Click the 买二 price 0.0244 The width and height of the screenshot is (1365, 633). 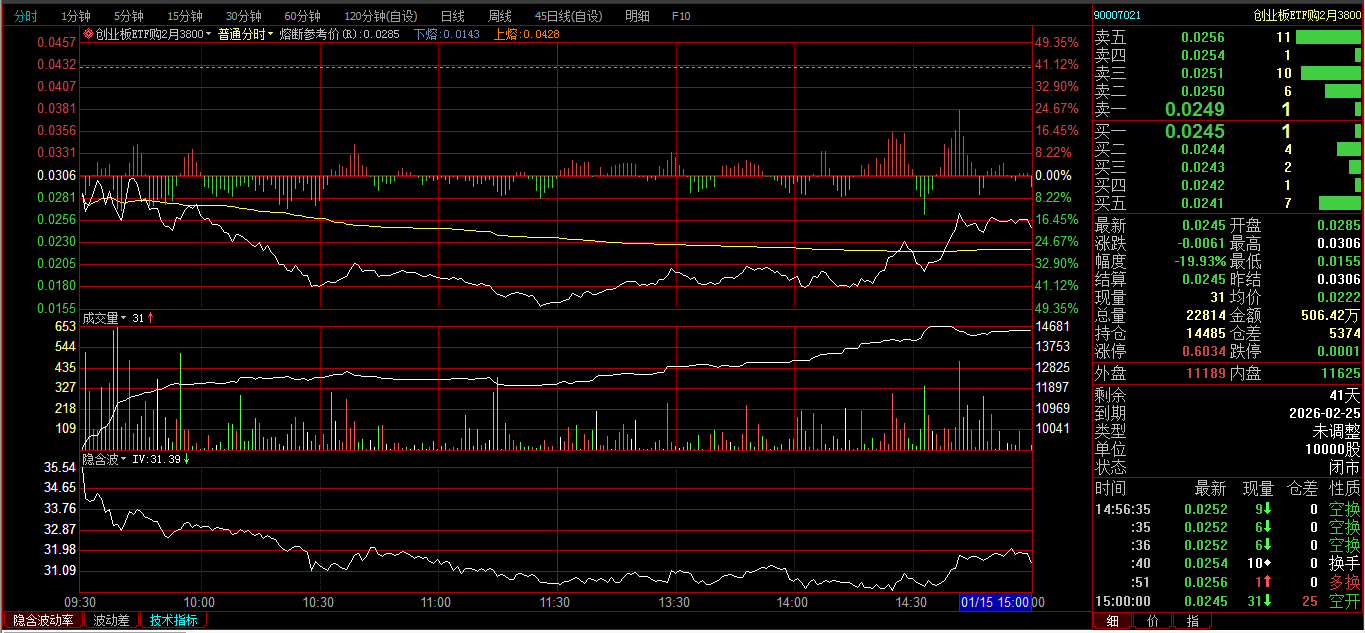1202,149
